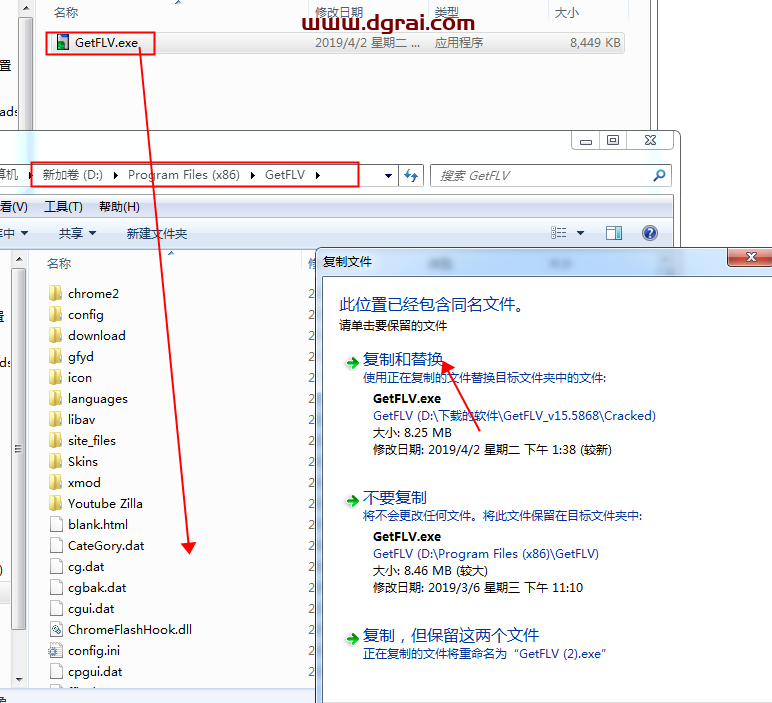Select the cgui.dat file icon
Screen dimensions: 772x703
(56, 608)
